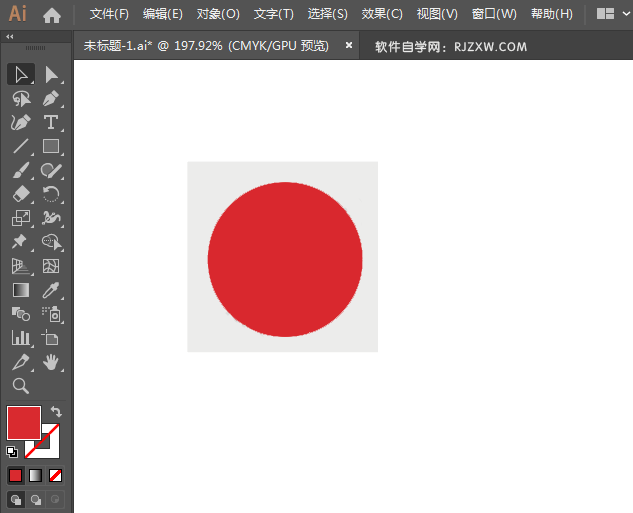Open the 效果(C) menu
This screenshot has width=633, height=513.
pos(382,14)
